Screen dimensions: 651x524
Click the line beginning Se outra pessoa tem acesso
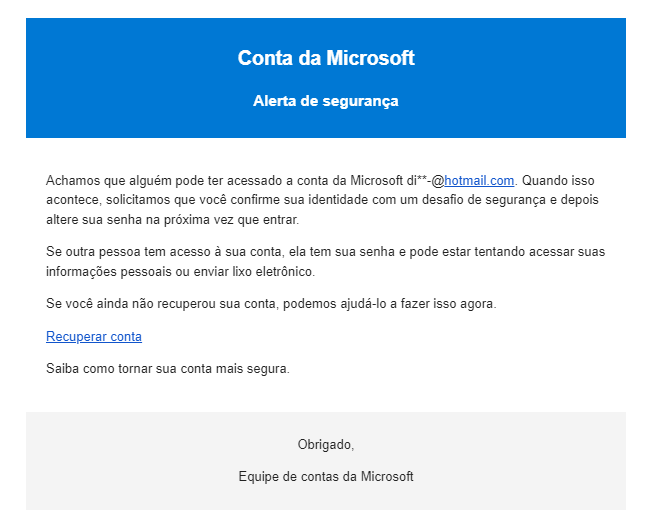pyautogui.click(x=326, y=252)
